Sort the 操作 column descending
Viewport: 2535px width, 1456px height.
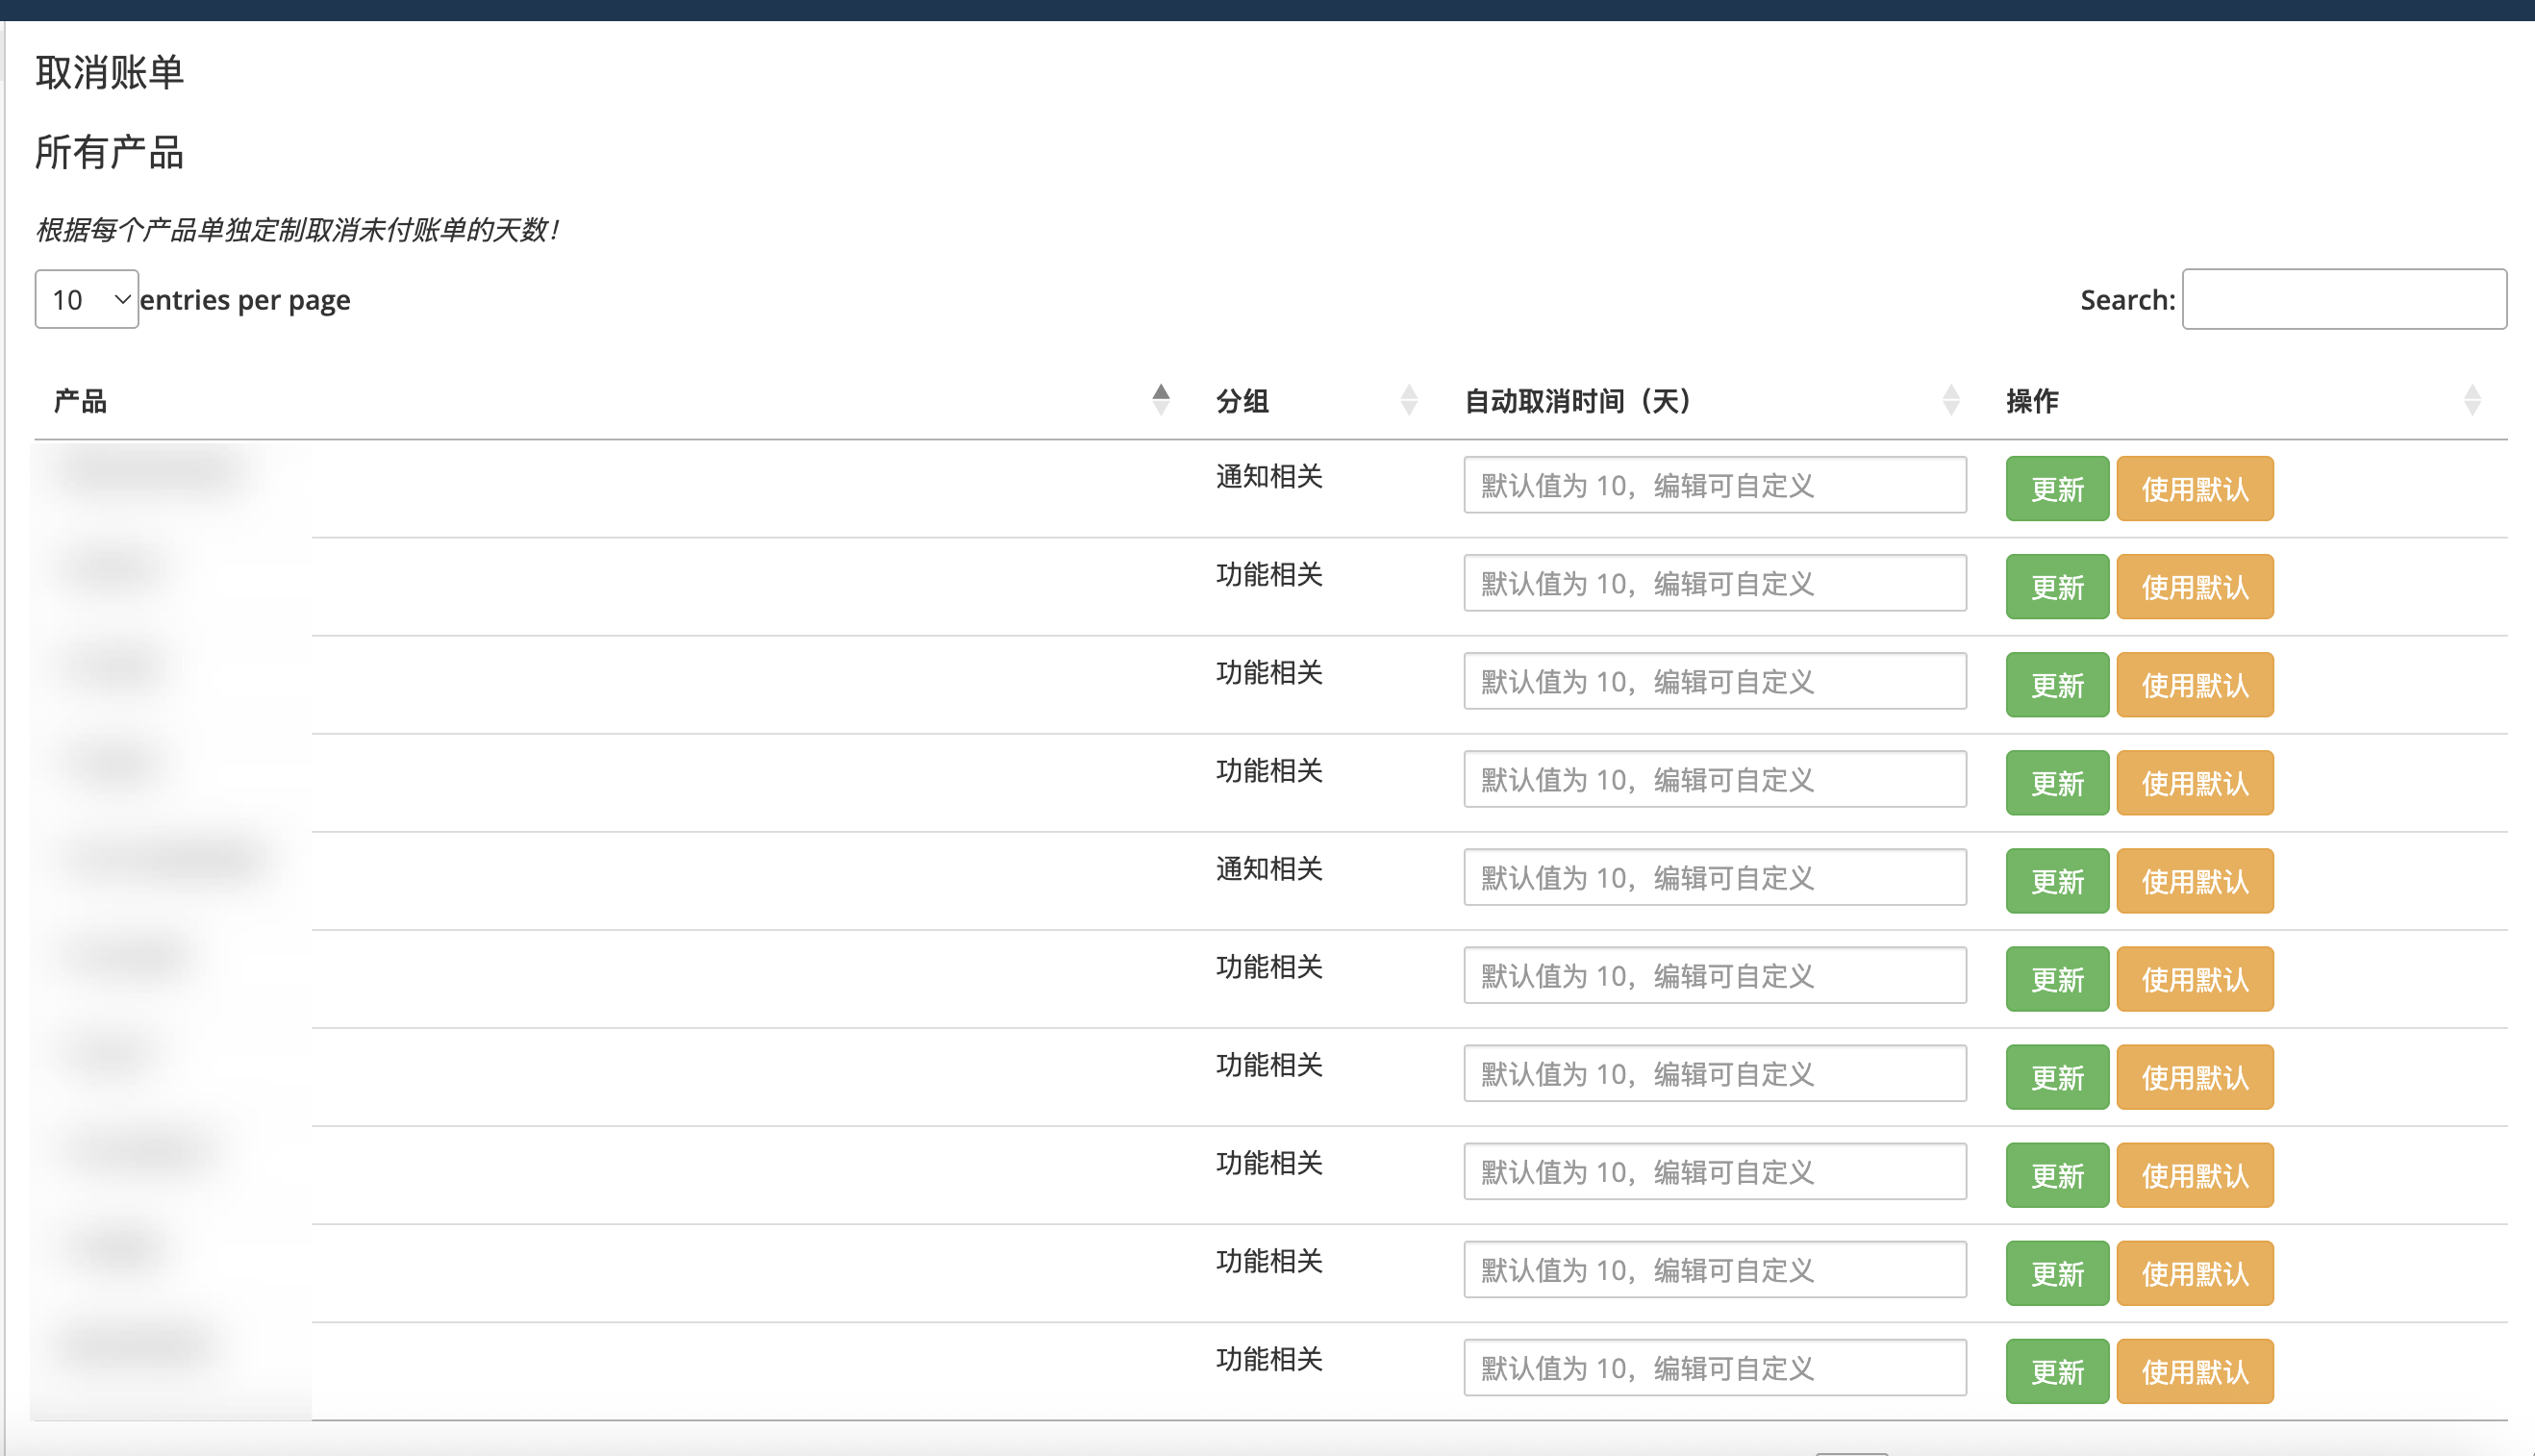(x=2473, y=408)
